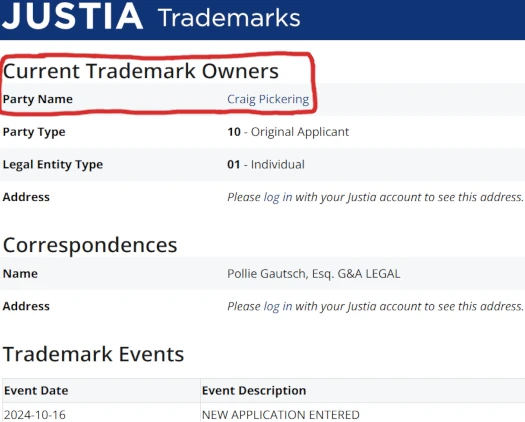Select the Trademark Events section heading
The width and height of the screenshot is (525, 422).
93,354
